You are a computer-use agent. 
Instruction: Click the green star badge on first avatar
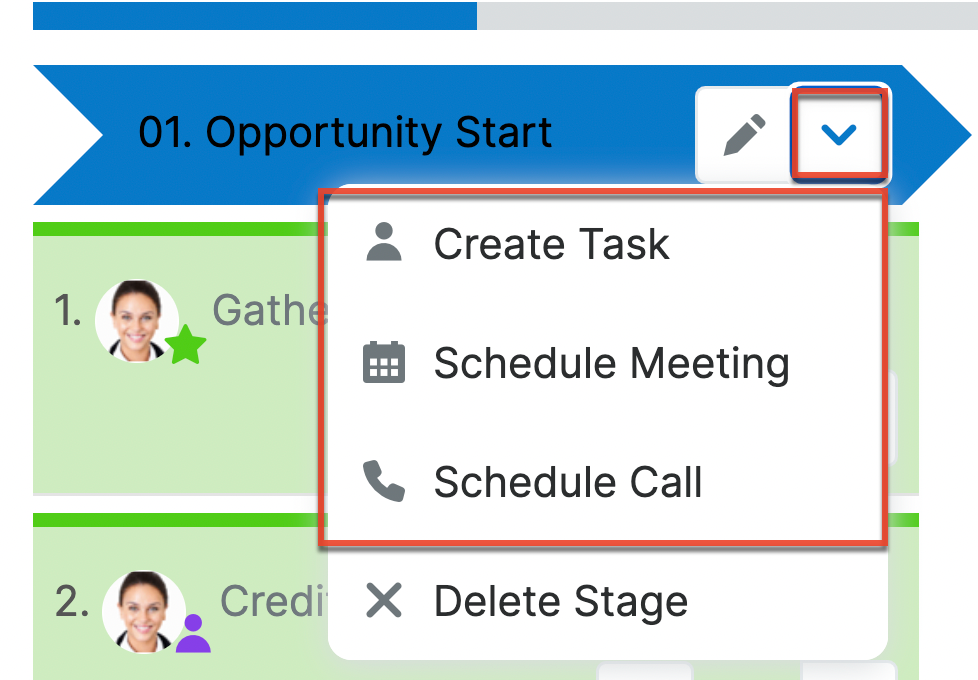pos(186,347)
